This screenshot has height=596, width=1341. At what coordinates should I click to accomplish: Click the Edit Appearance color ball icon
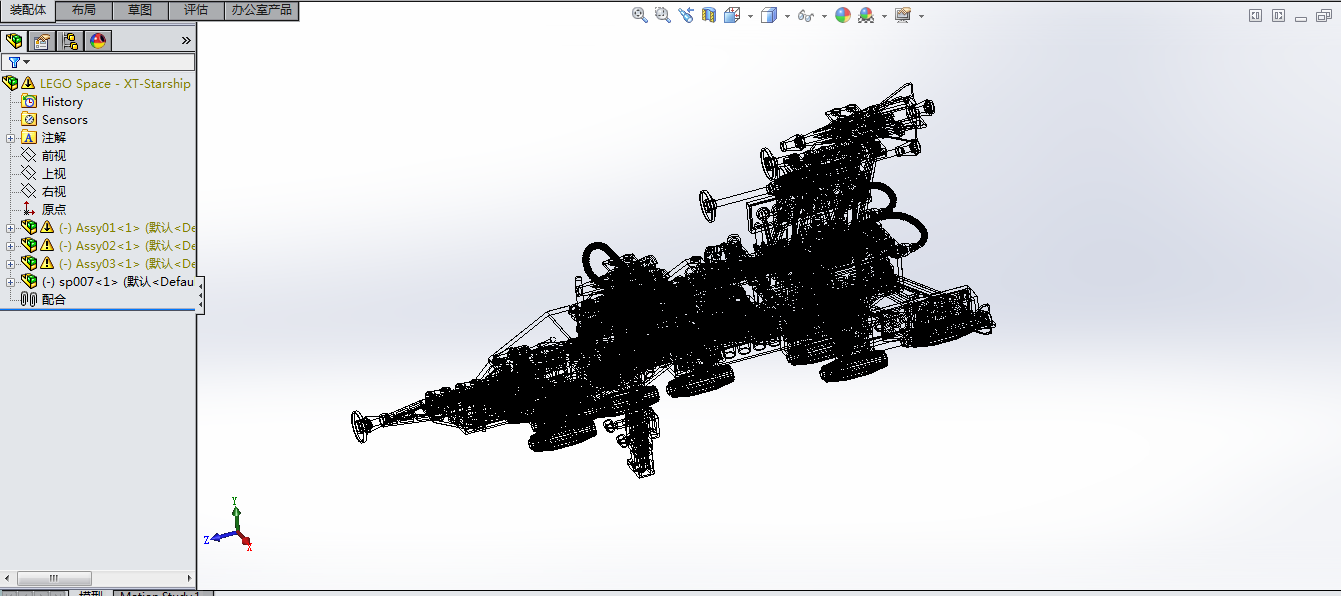coord(843,15)
